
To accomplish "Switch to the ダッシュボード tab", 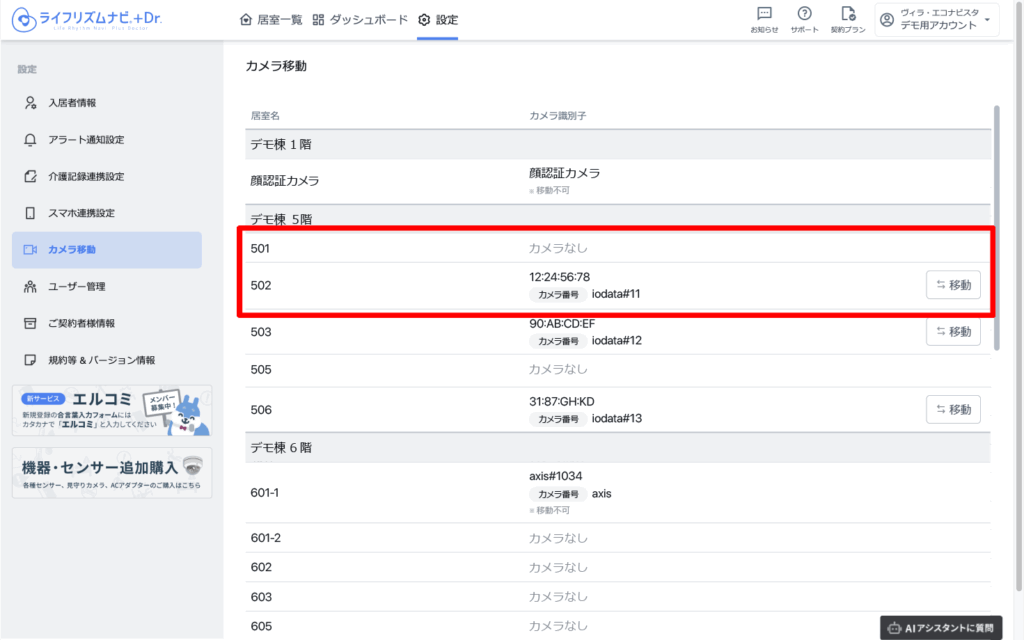I will (x=360, y=20).
